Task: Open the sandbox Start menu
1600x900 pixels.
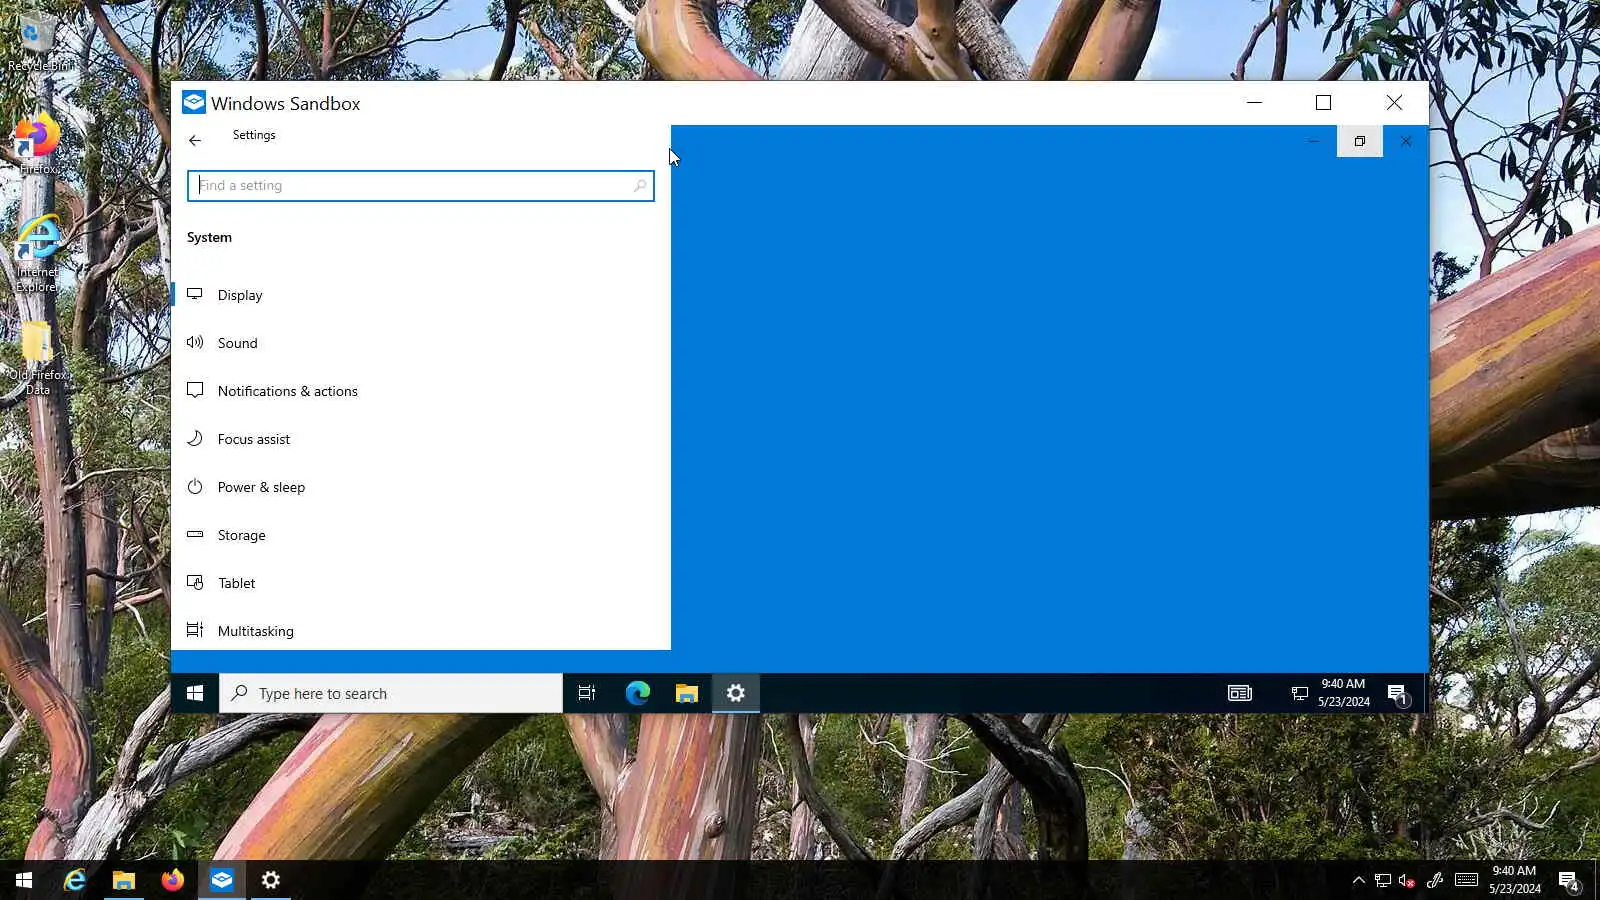Action: tap(195, 693)
